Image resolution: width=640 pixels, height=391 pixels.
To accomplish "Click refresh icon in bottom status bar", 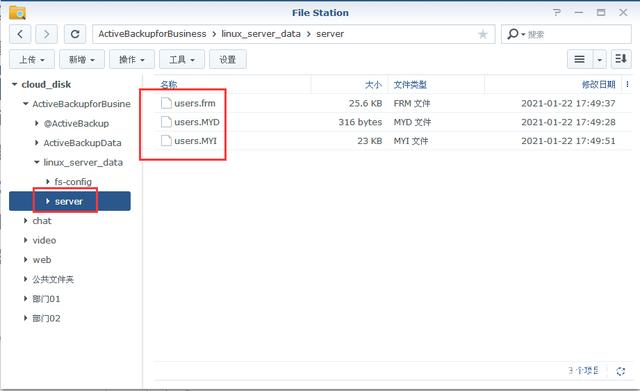I will pyautogui.click(x=621, y=371).
